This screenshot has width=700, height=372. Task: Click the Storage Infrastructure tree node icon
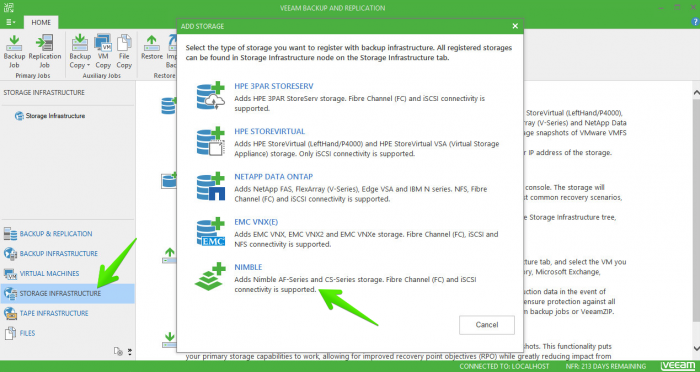[19, 116]
